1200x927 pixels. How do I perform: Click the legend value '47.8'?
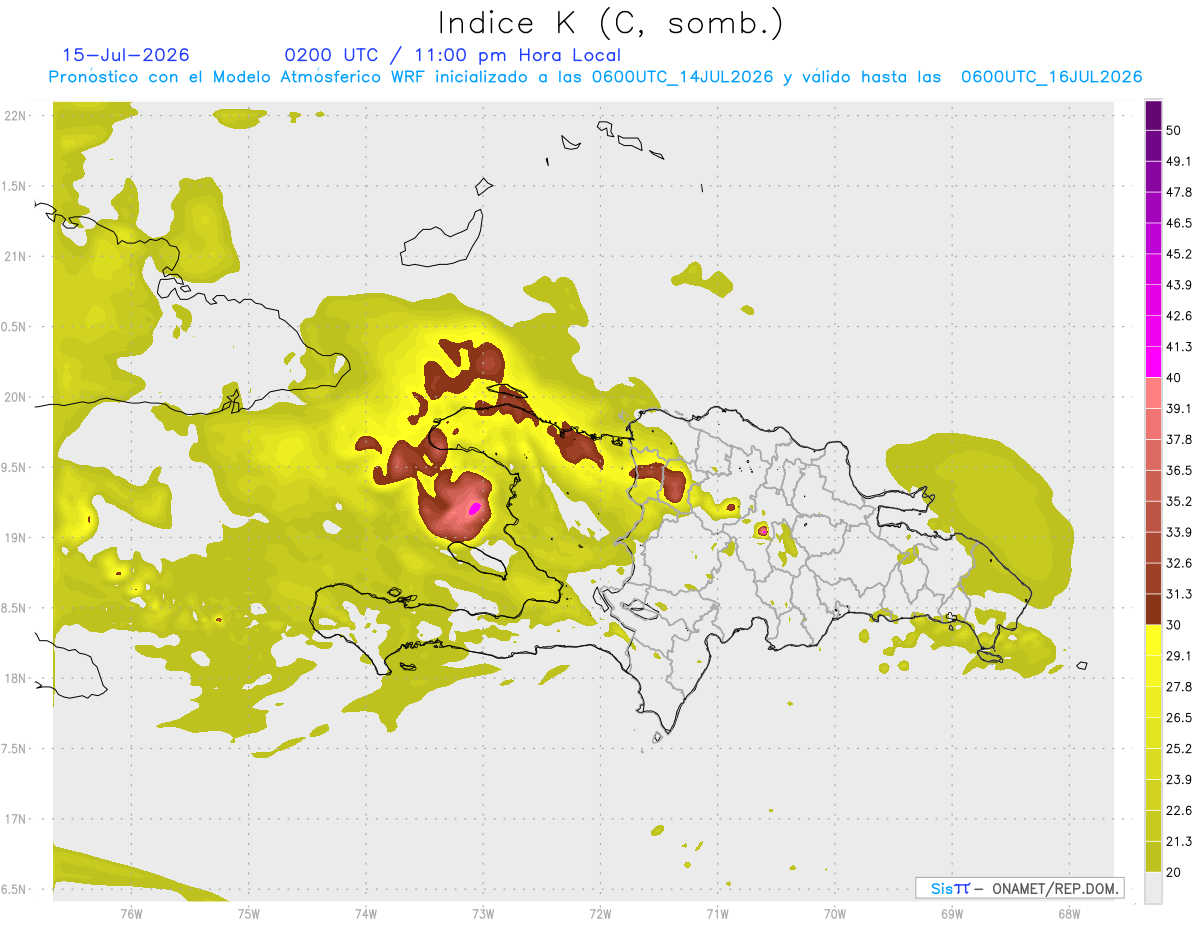(1179, 192)
